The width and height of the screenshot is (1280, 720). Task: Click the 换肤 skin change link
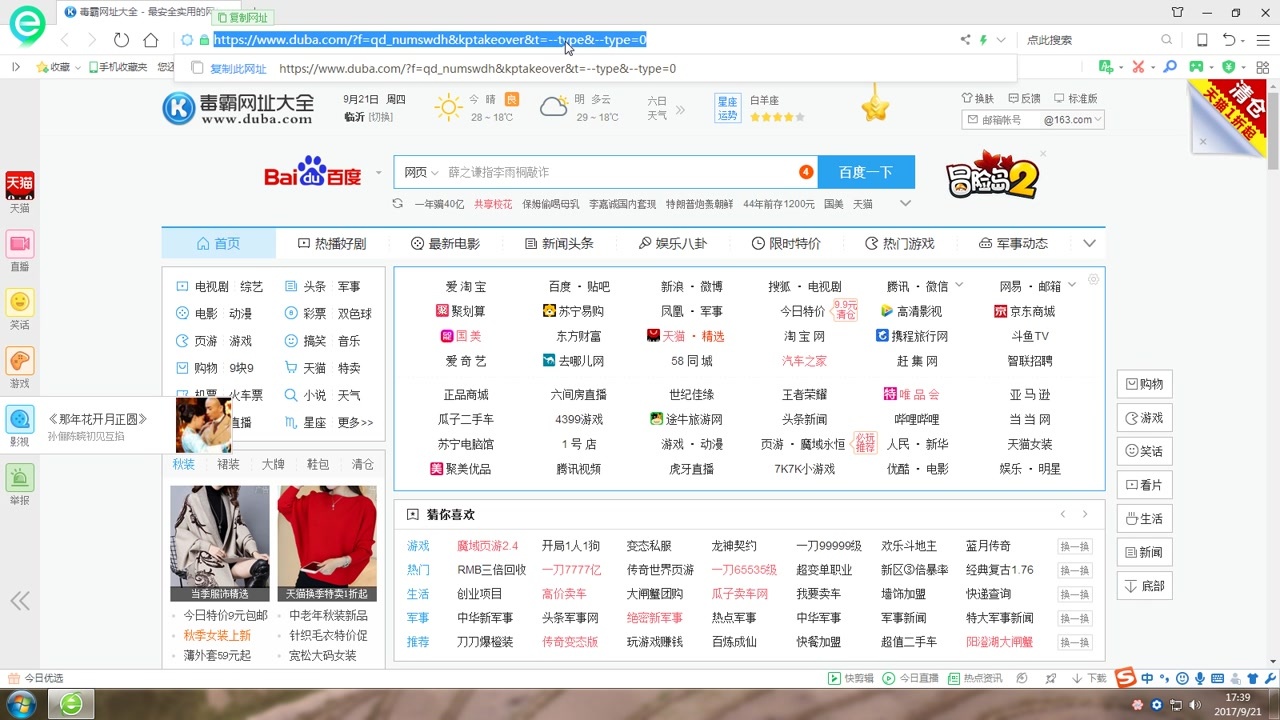pyautogui.click(x=978, y=98)
